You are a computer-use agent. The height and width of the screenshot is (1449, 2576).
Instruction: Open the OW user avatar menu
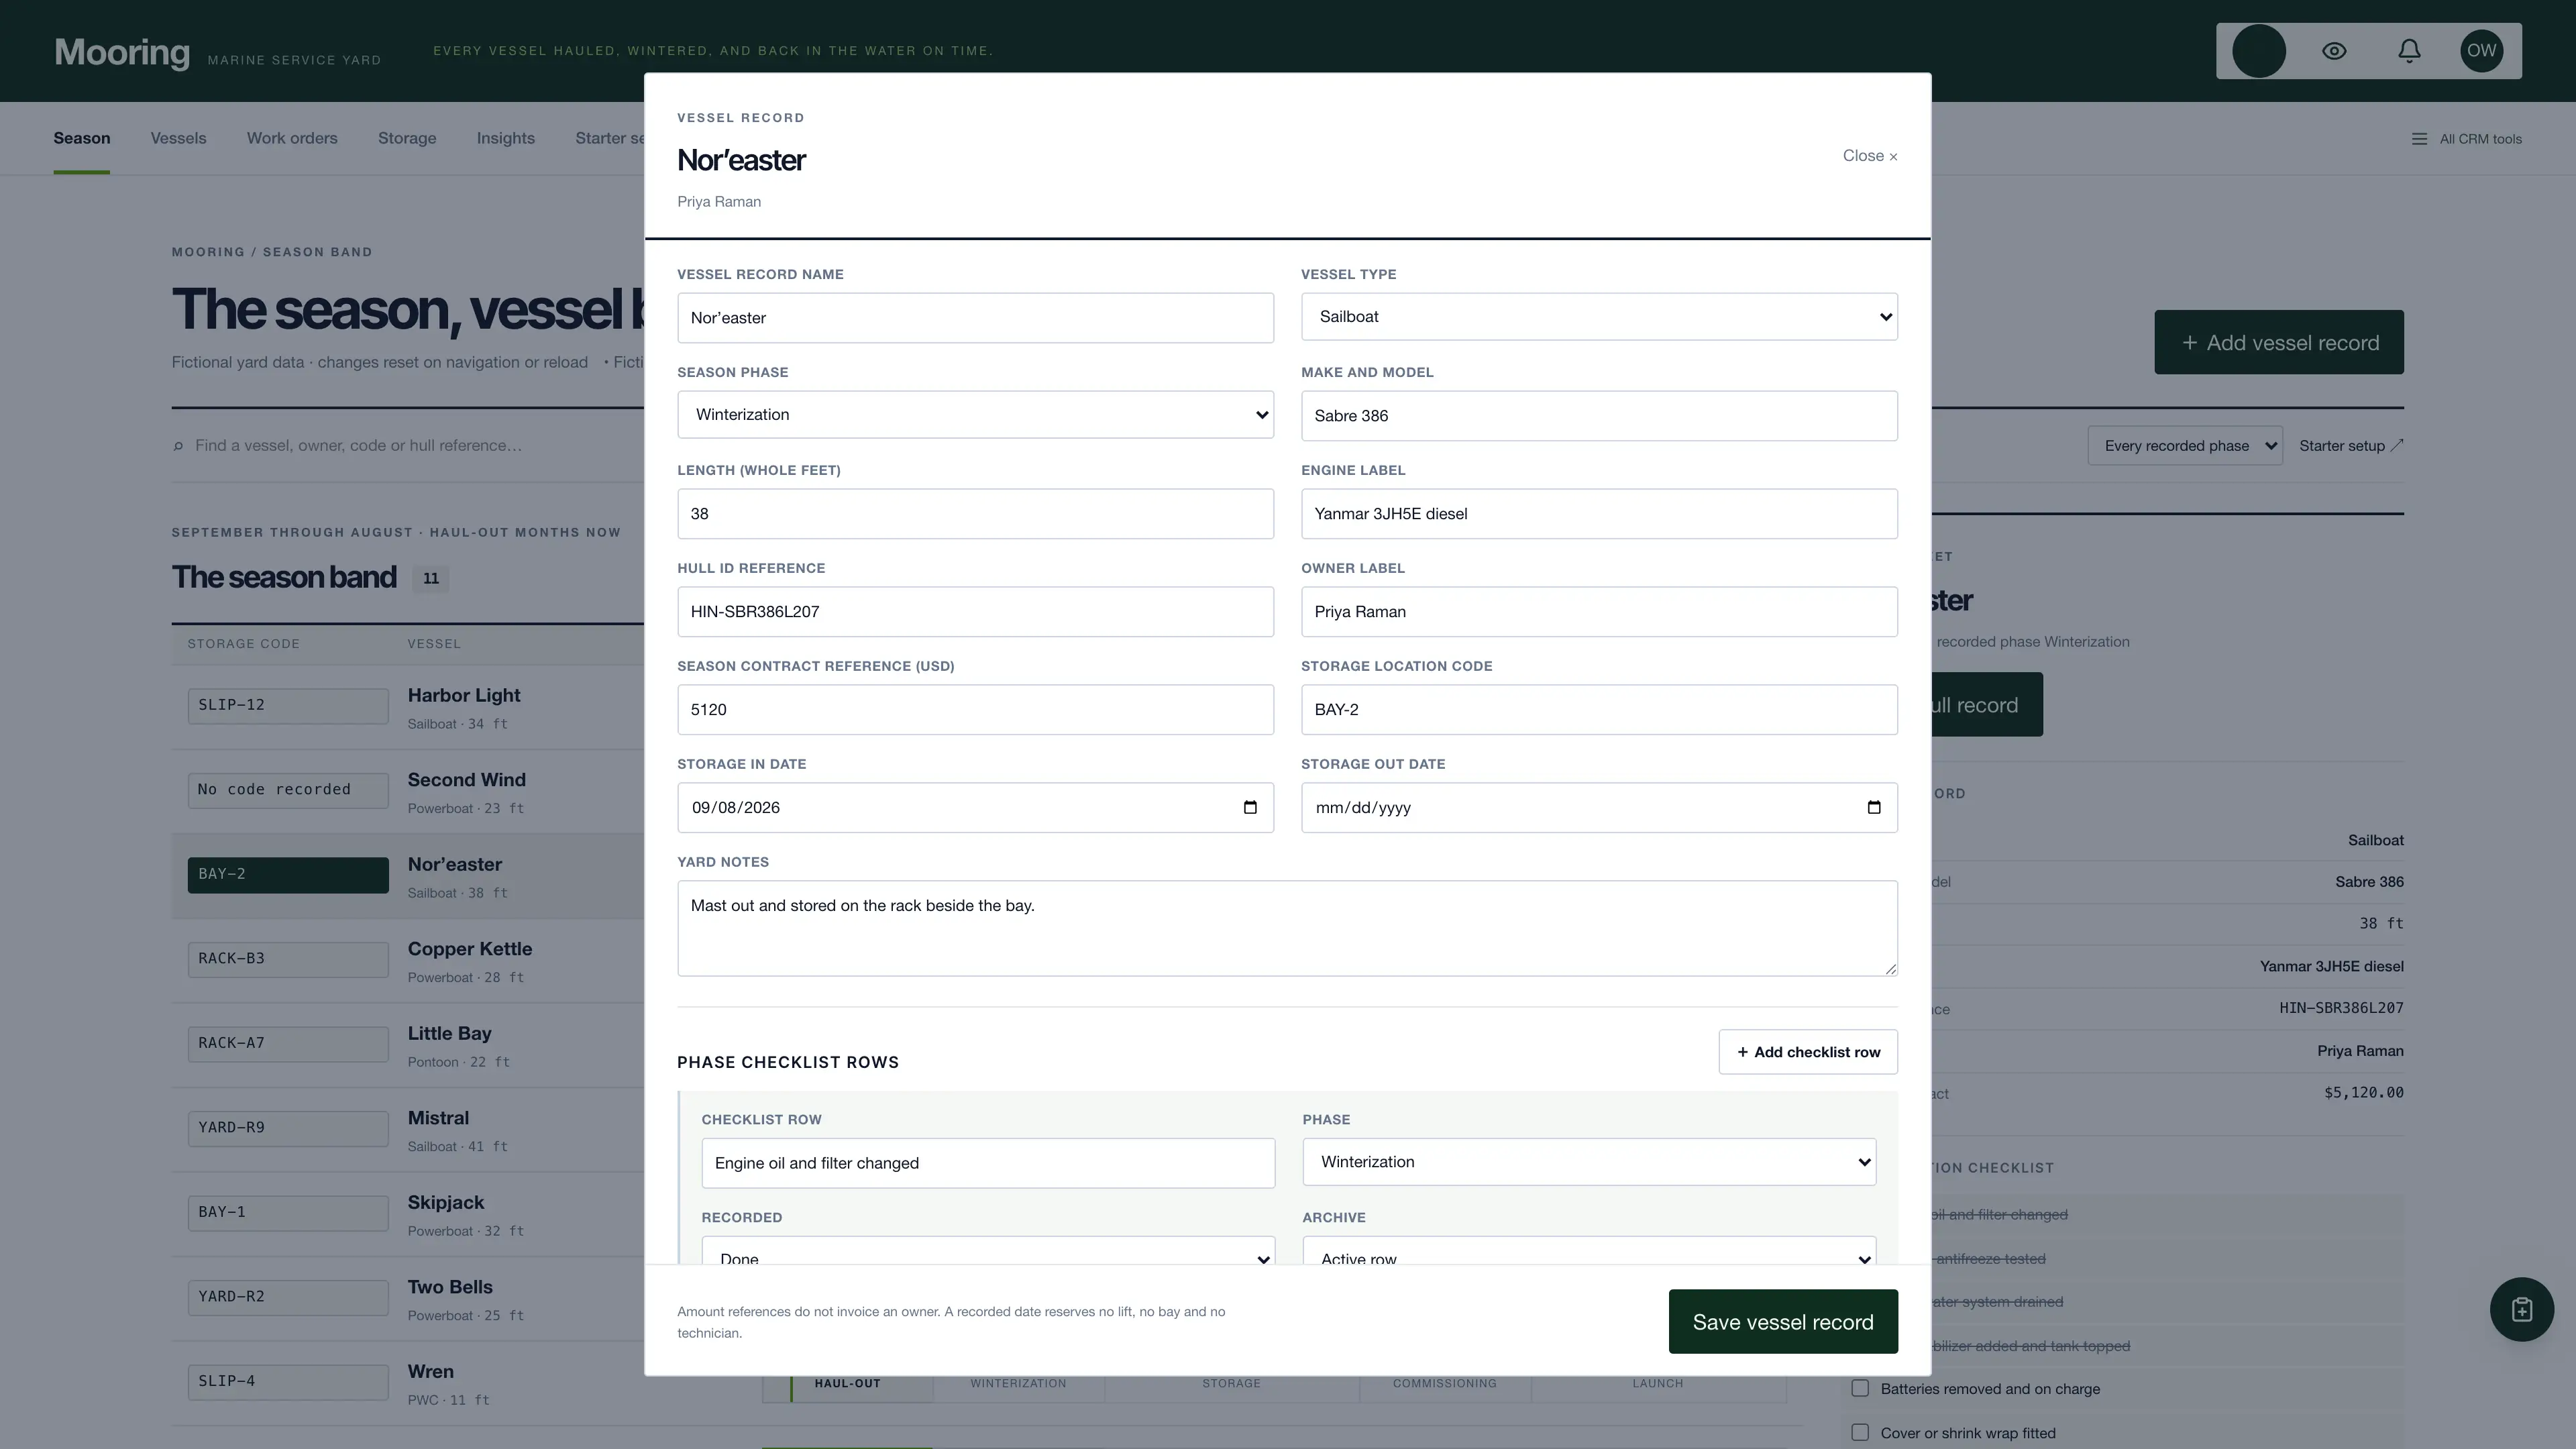(x=2481, y=51)
